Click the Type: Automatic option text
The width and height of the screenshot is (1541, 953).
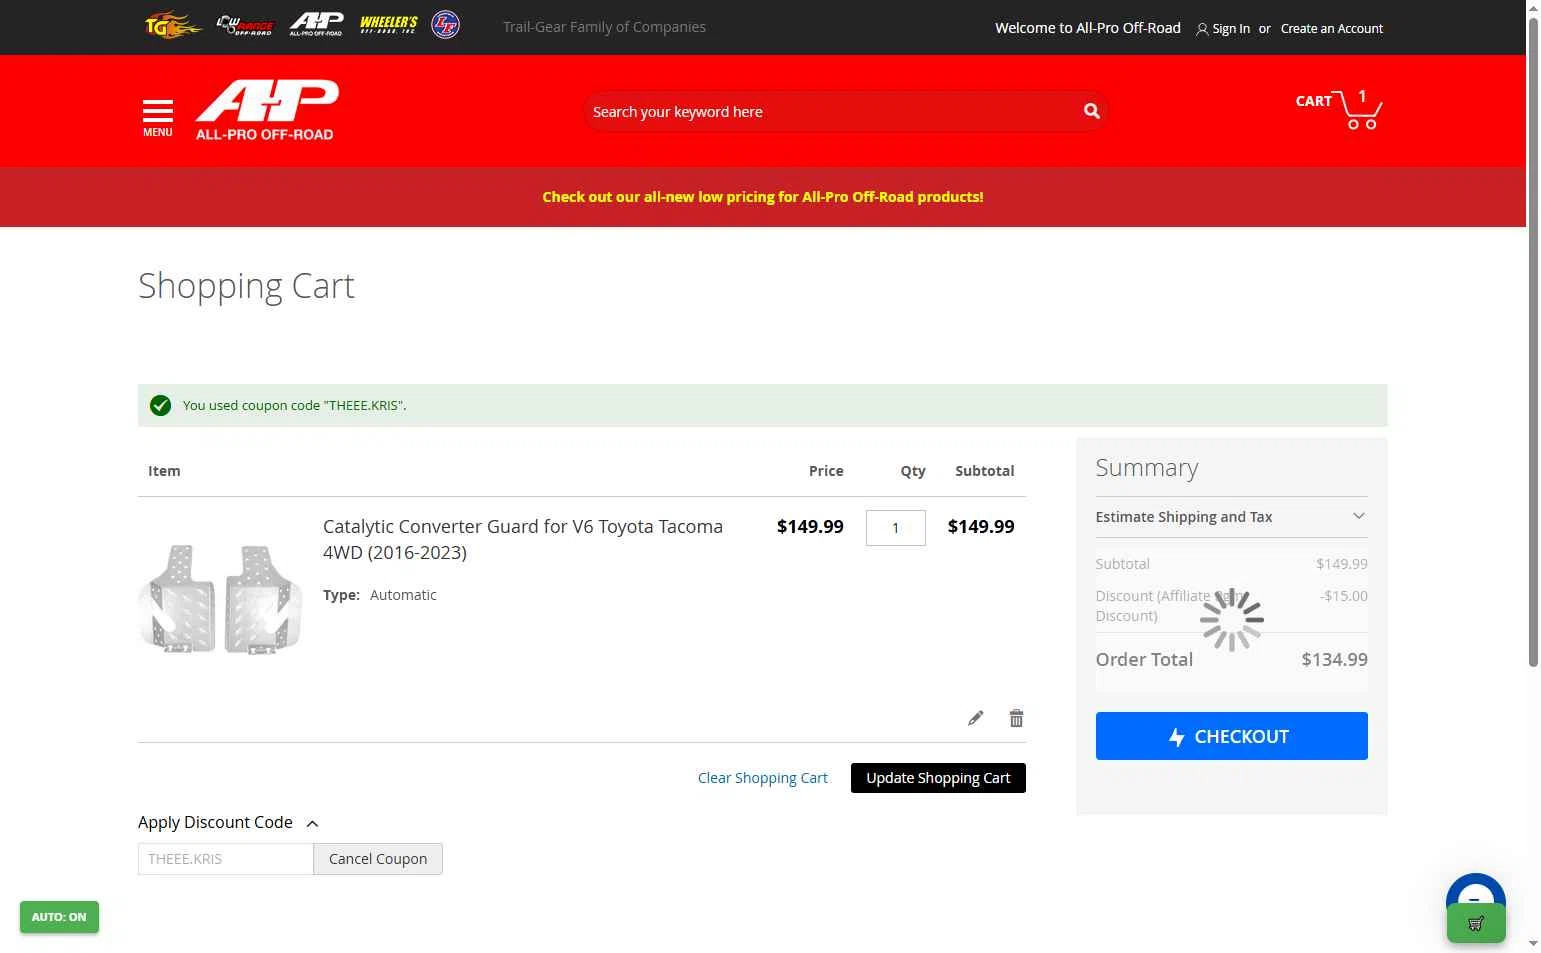point(380,595)
